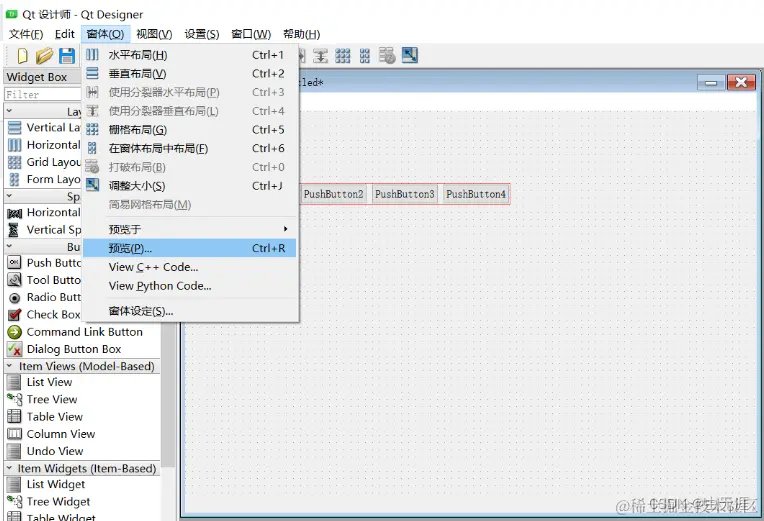Click the Vertical Spacer widget icon
This screenshot has width=764, height=521.
coord(14,230)
